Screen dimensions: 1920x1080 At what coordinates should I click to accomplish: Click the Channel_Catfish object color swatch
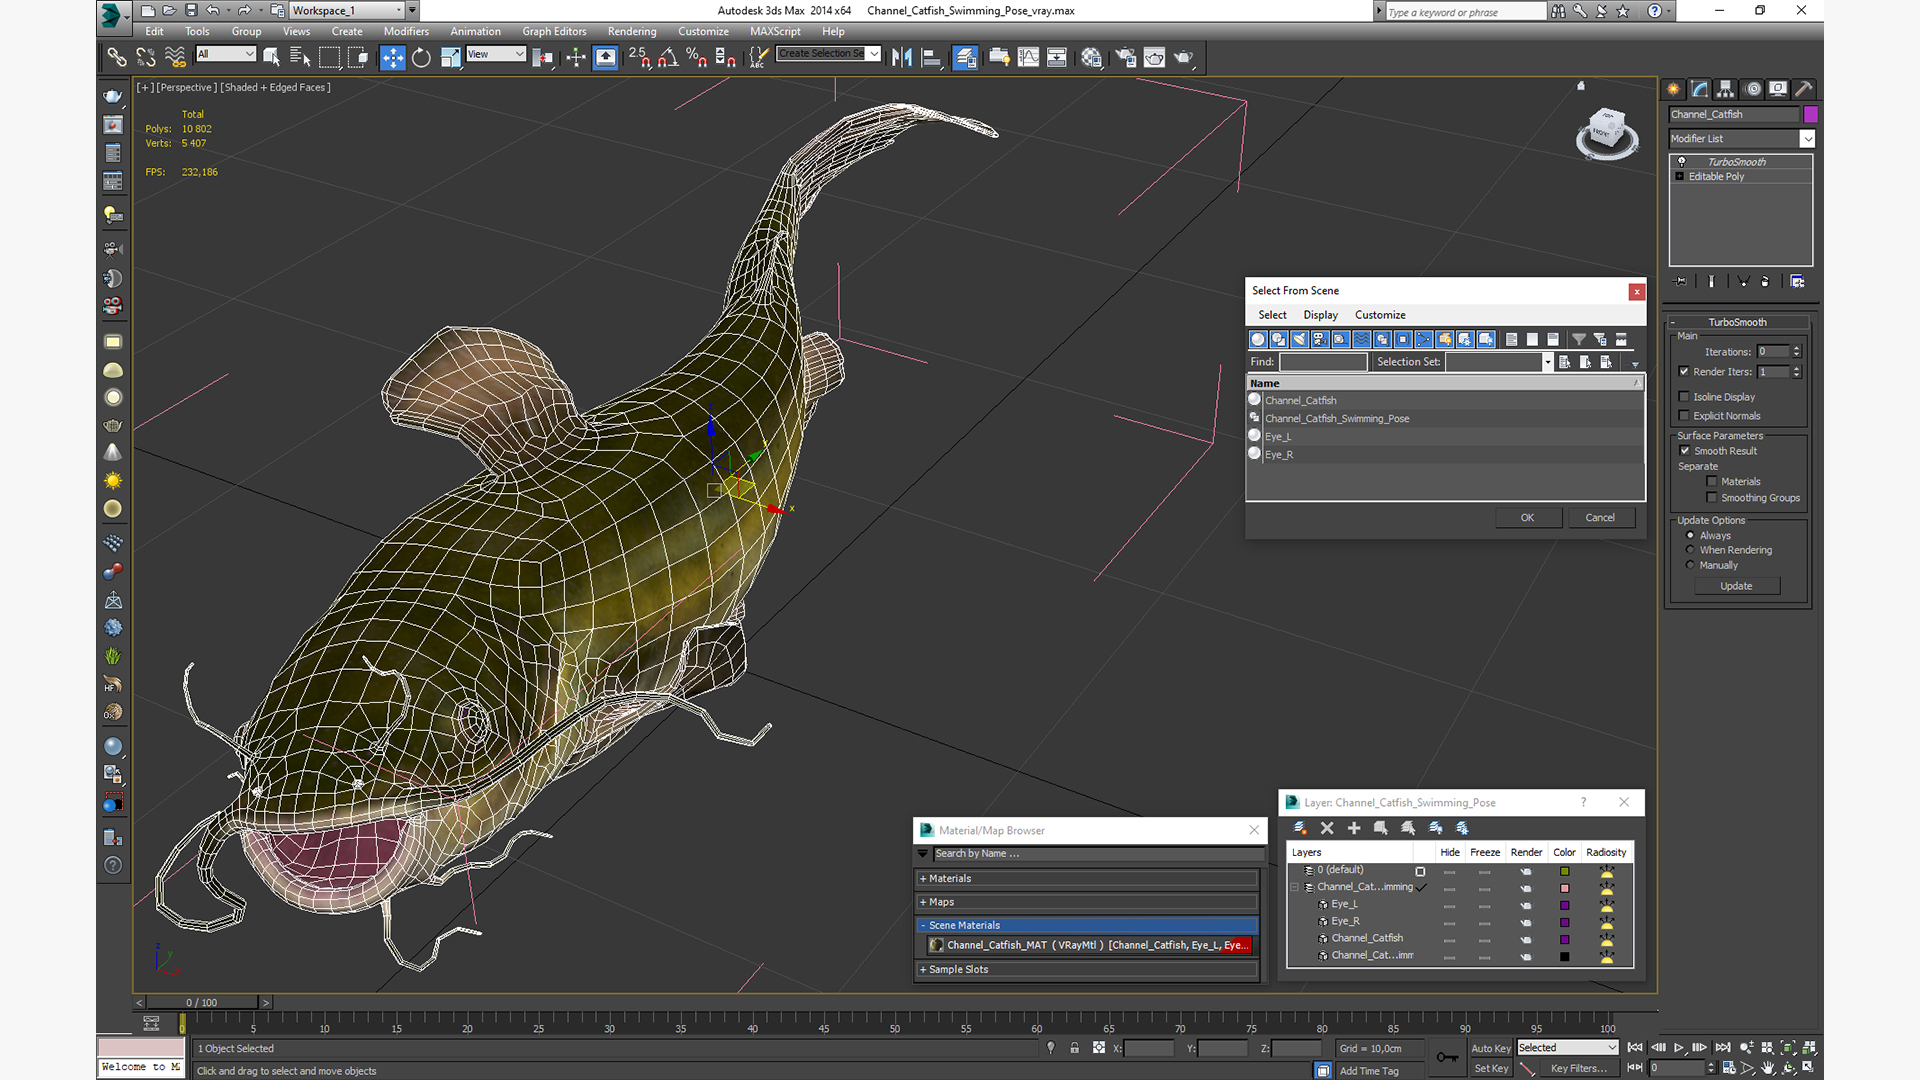pos(1810,114)
